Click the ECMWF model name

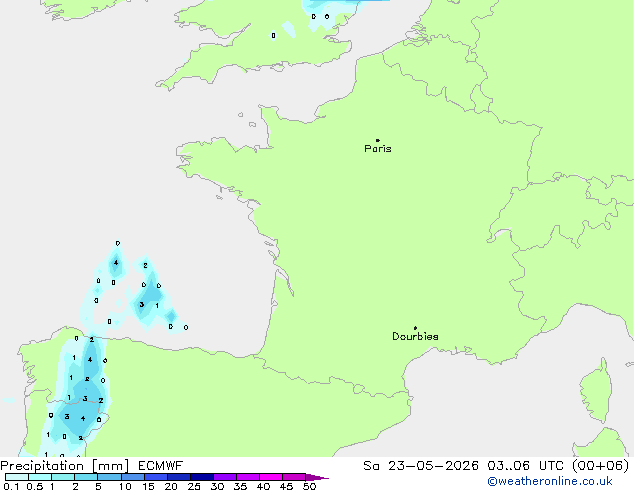pos(161,466)
